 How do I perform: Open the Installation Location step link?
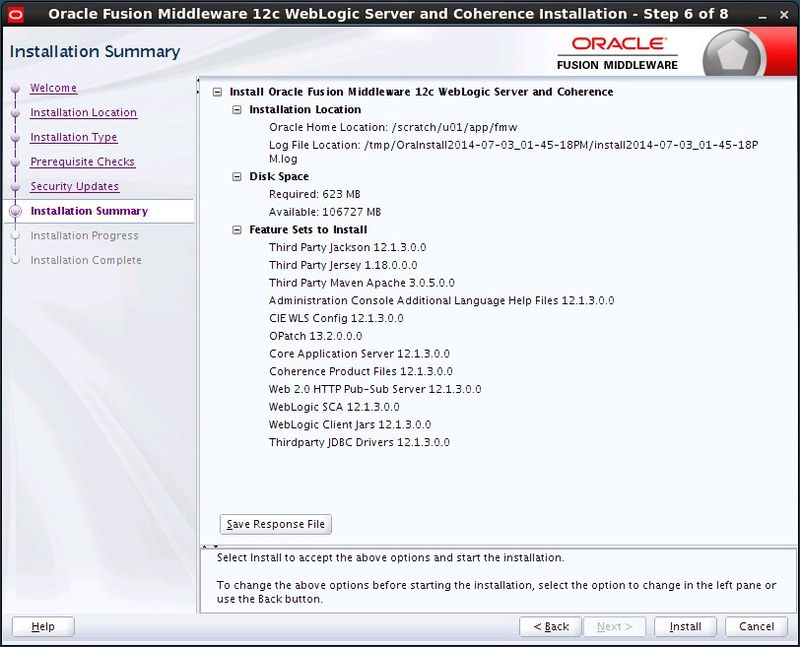[84, 112]
